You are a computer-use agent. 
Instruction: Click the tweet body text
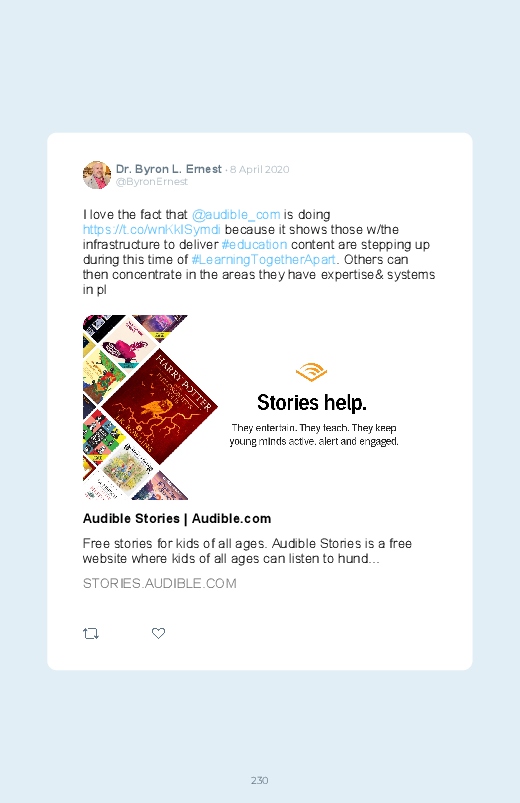pos(259,252)
